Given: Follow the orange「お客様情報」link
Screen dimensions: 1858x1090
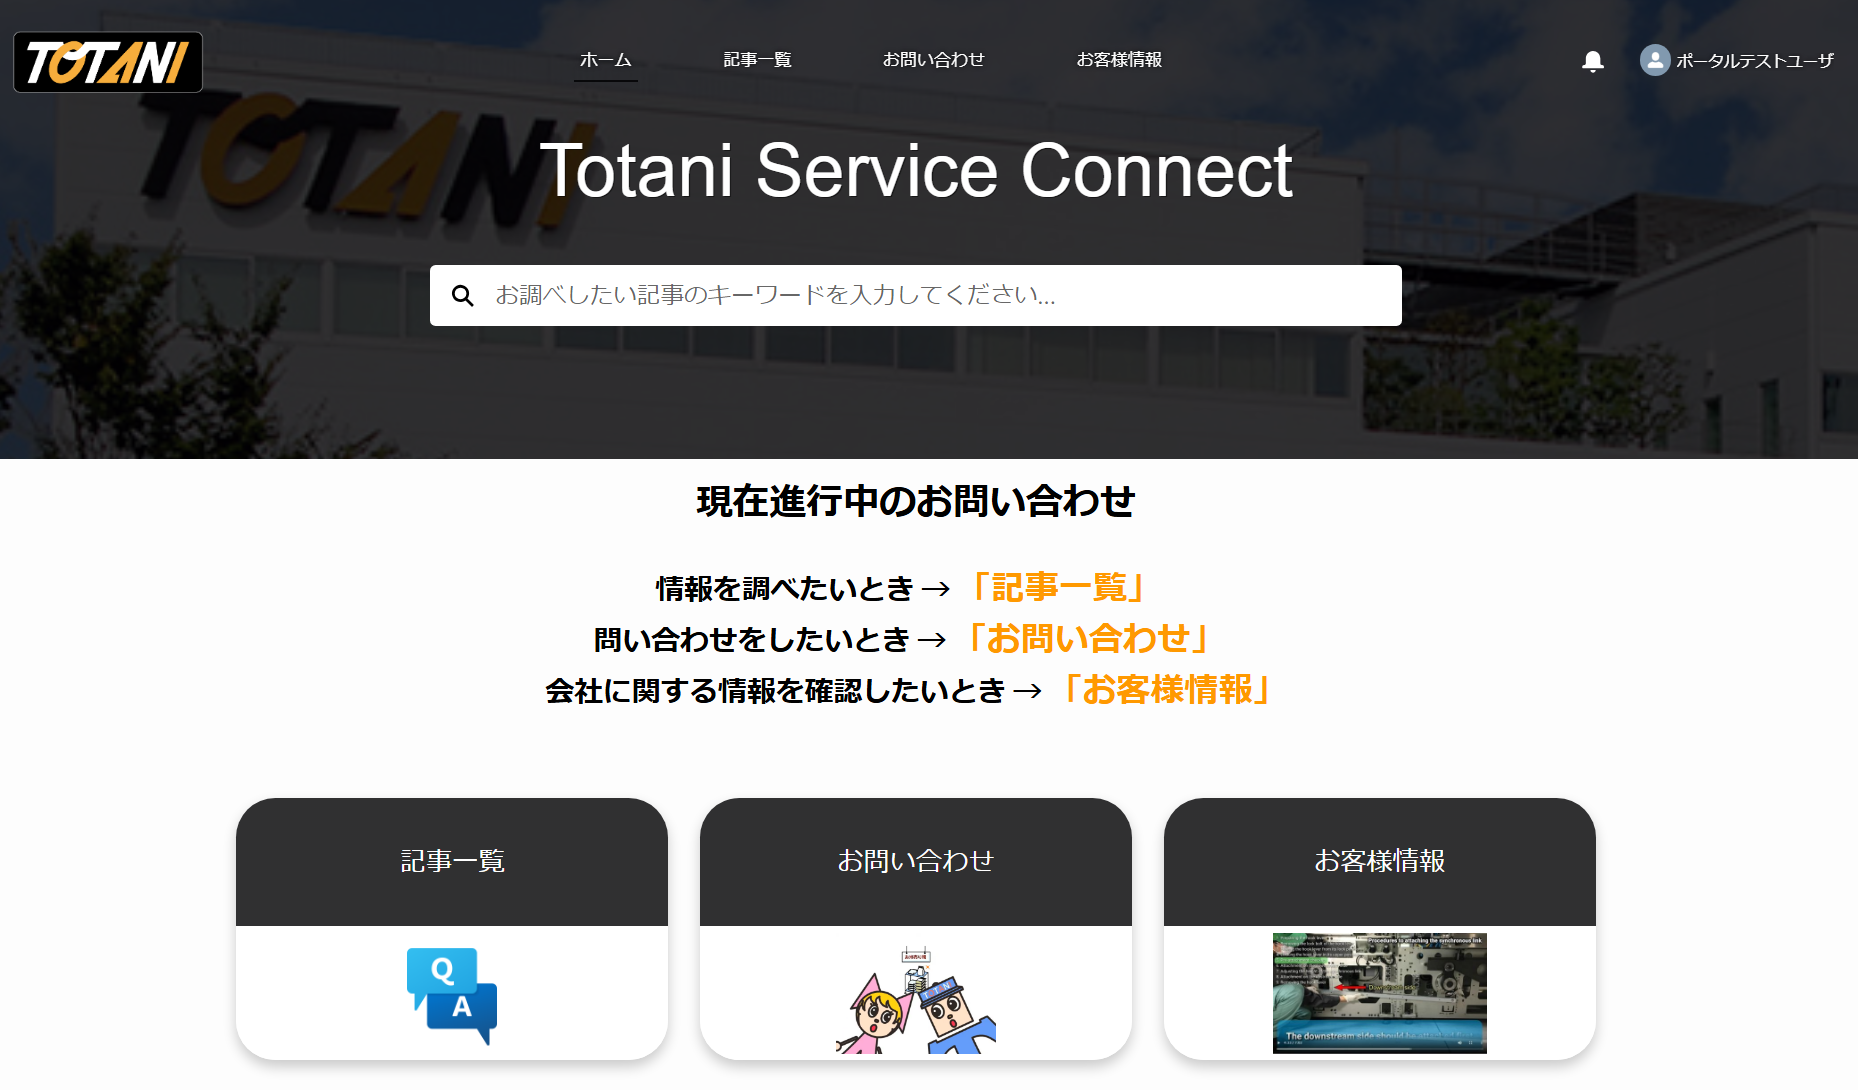Looking at the screenshot, I should 1167,689.
